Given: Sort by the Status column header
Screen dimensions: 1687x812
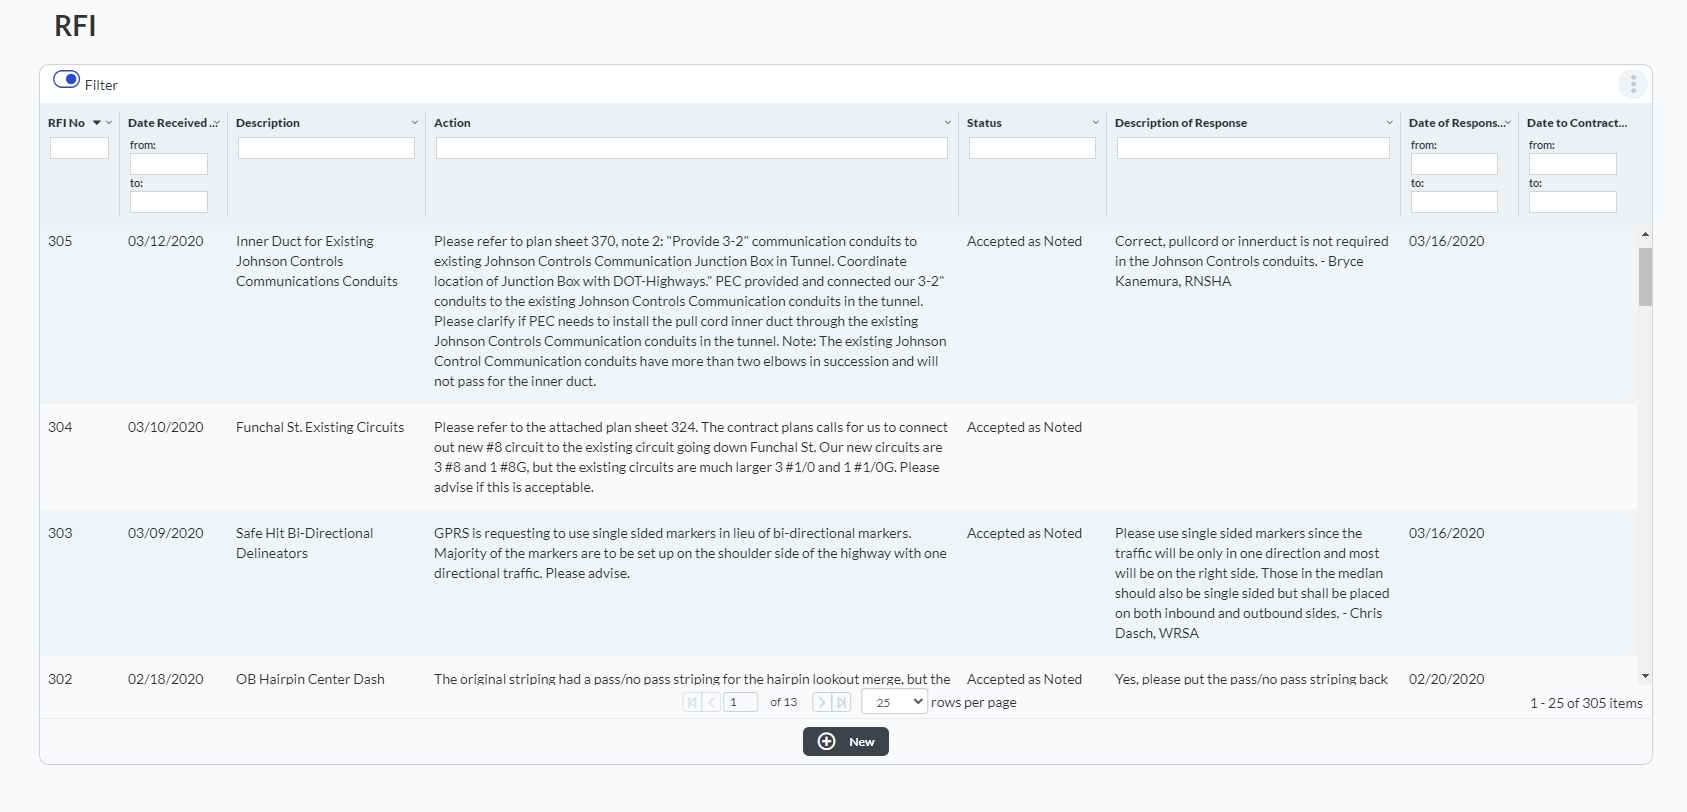Looking at the screenshot, I should click(x=984, y=123).
